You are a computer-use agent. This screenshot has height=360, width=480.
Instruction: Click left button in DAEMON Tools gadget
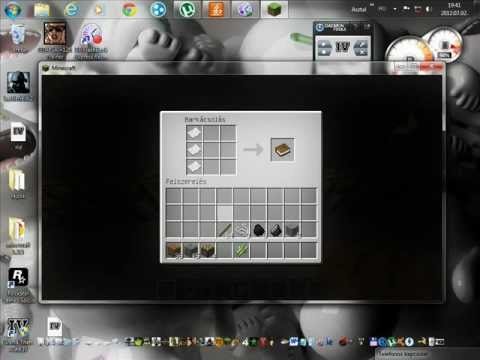(x=325, y=48)
